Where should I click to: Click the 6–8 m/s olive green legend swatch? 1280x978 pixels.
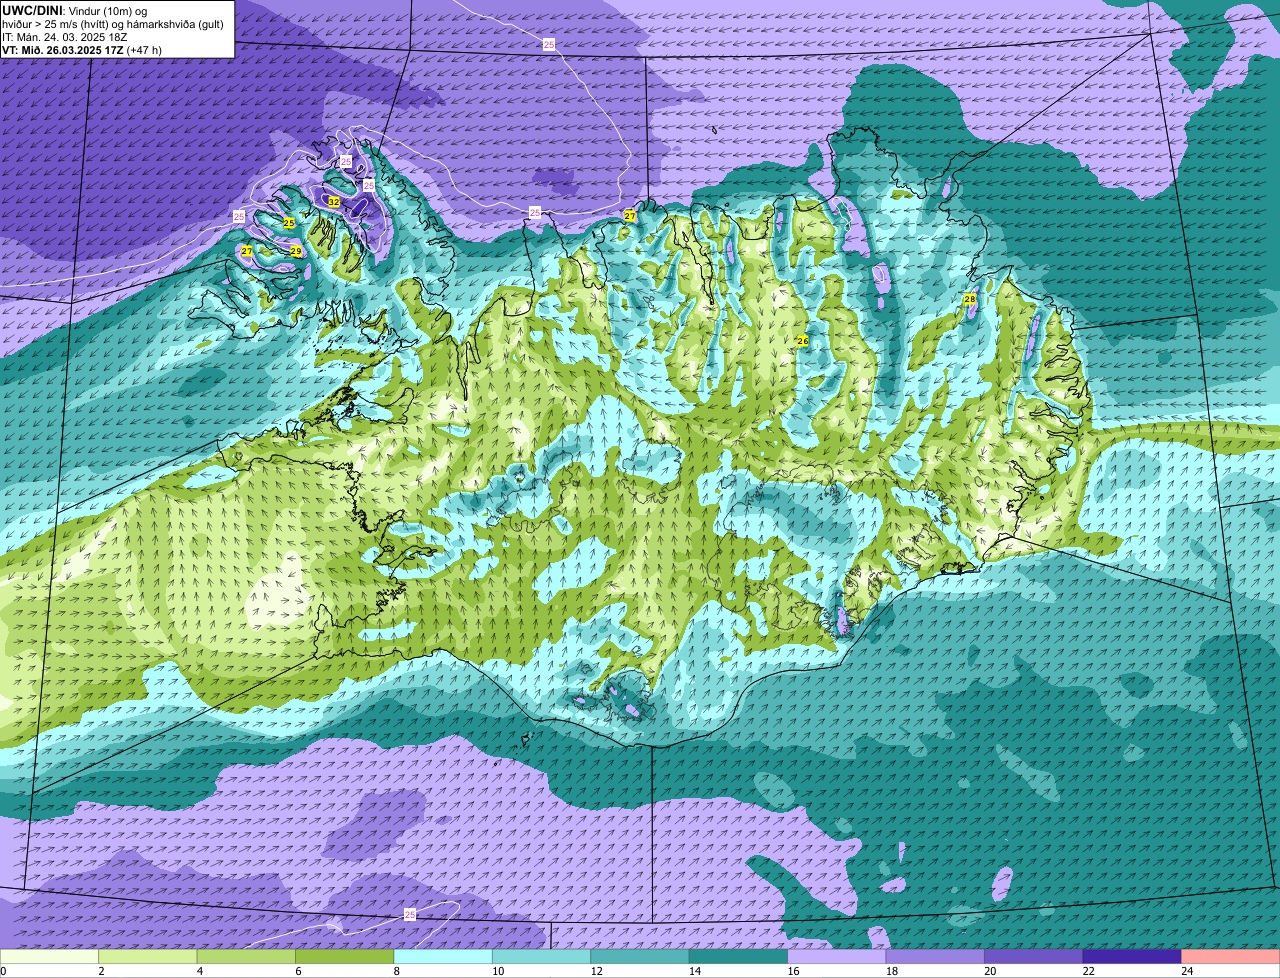(x=345, y=956)
